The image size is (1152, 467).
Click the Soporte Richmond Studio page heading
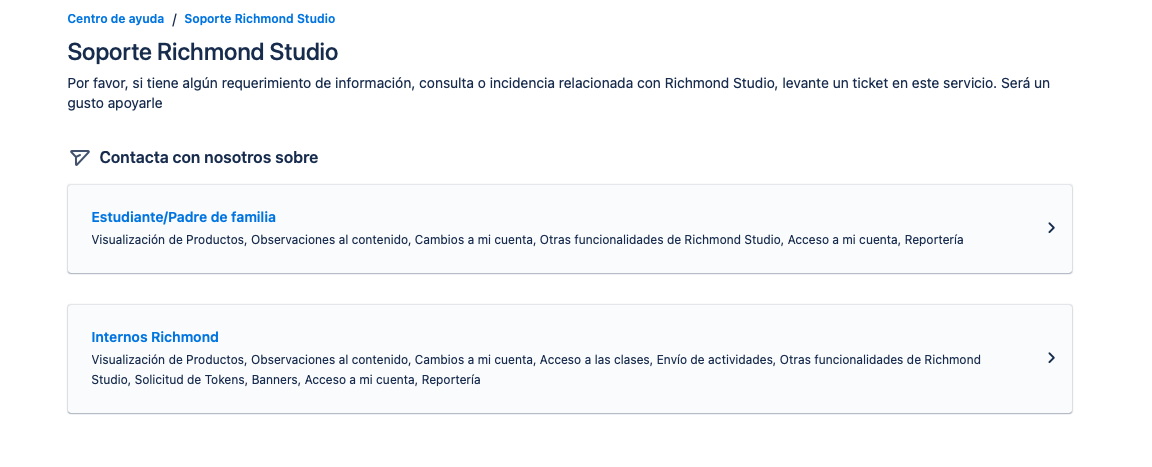[203, 52]
